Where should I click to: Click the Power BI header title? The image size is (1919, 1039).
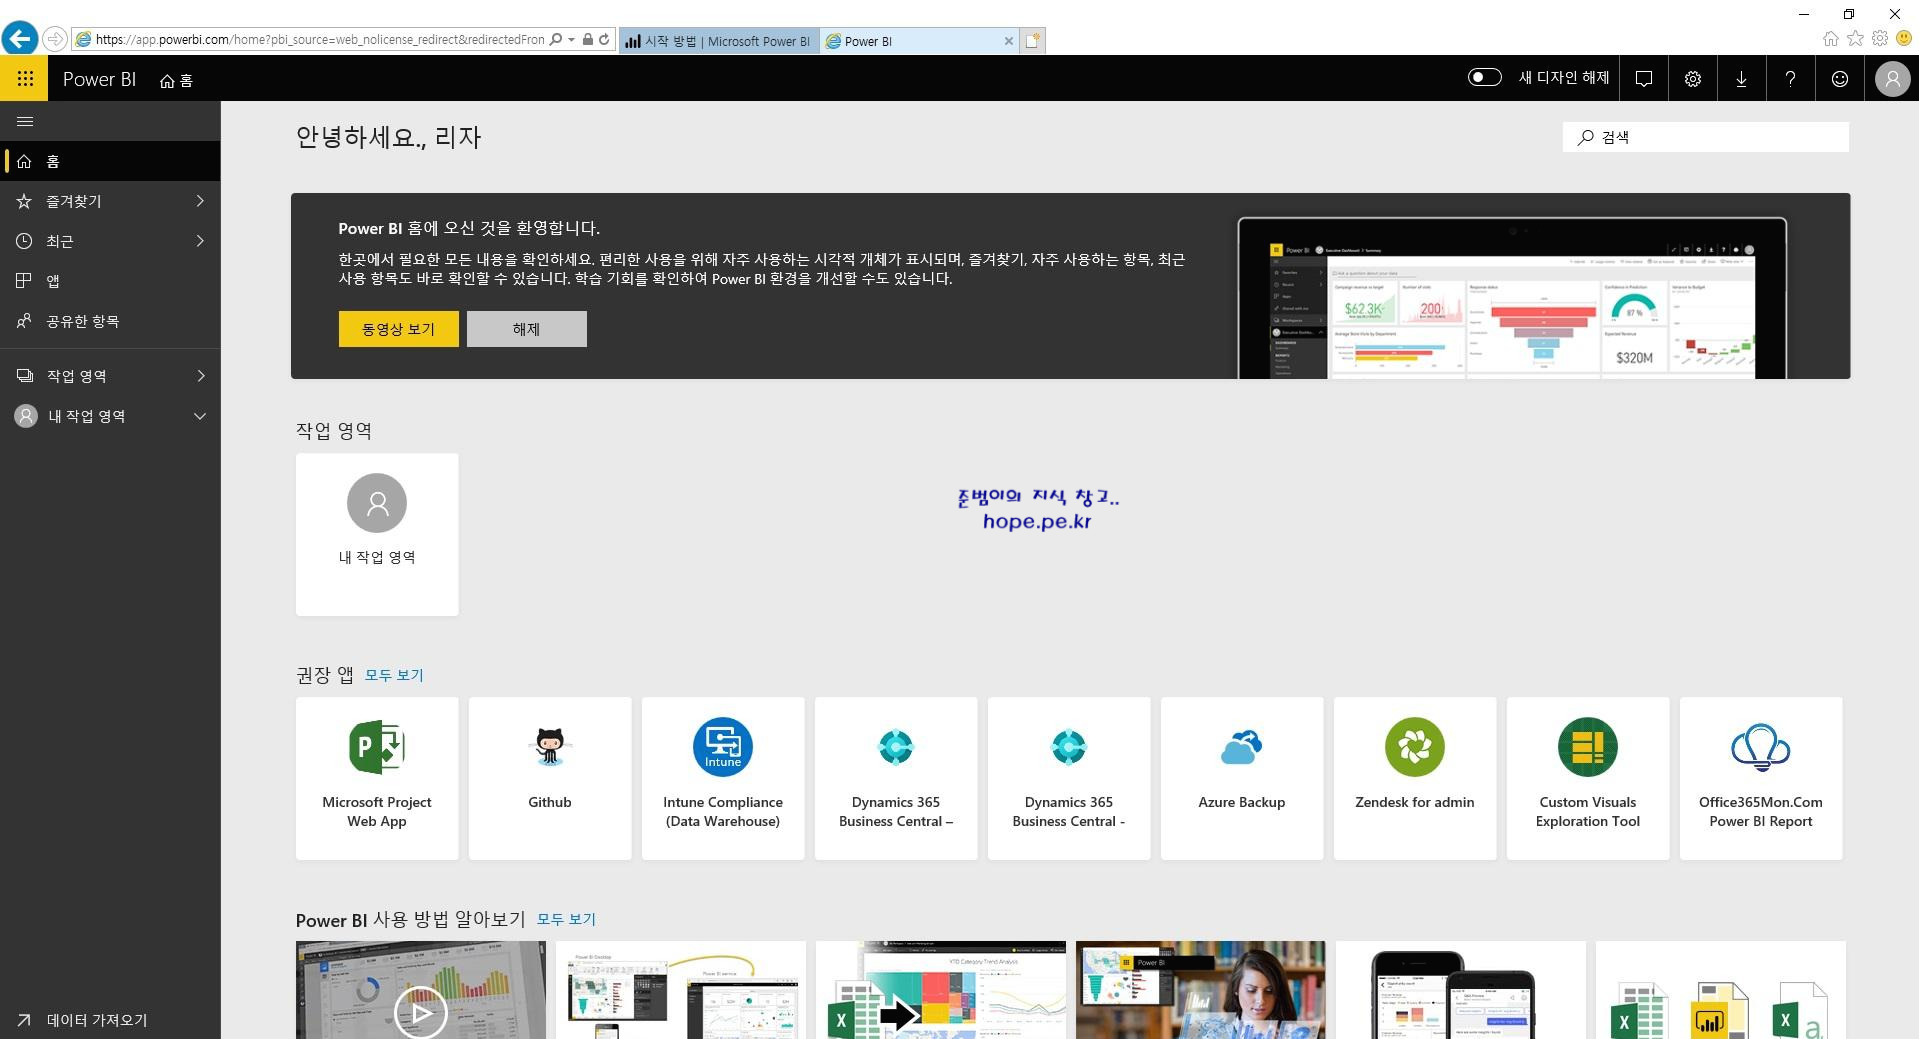(x=99, y=79)
